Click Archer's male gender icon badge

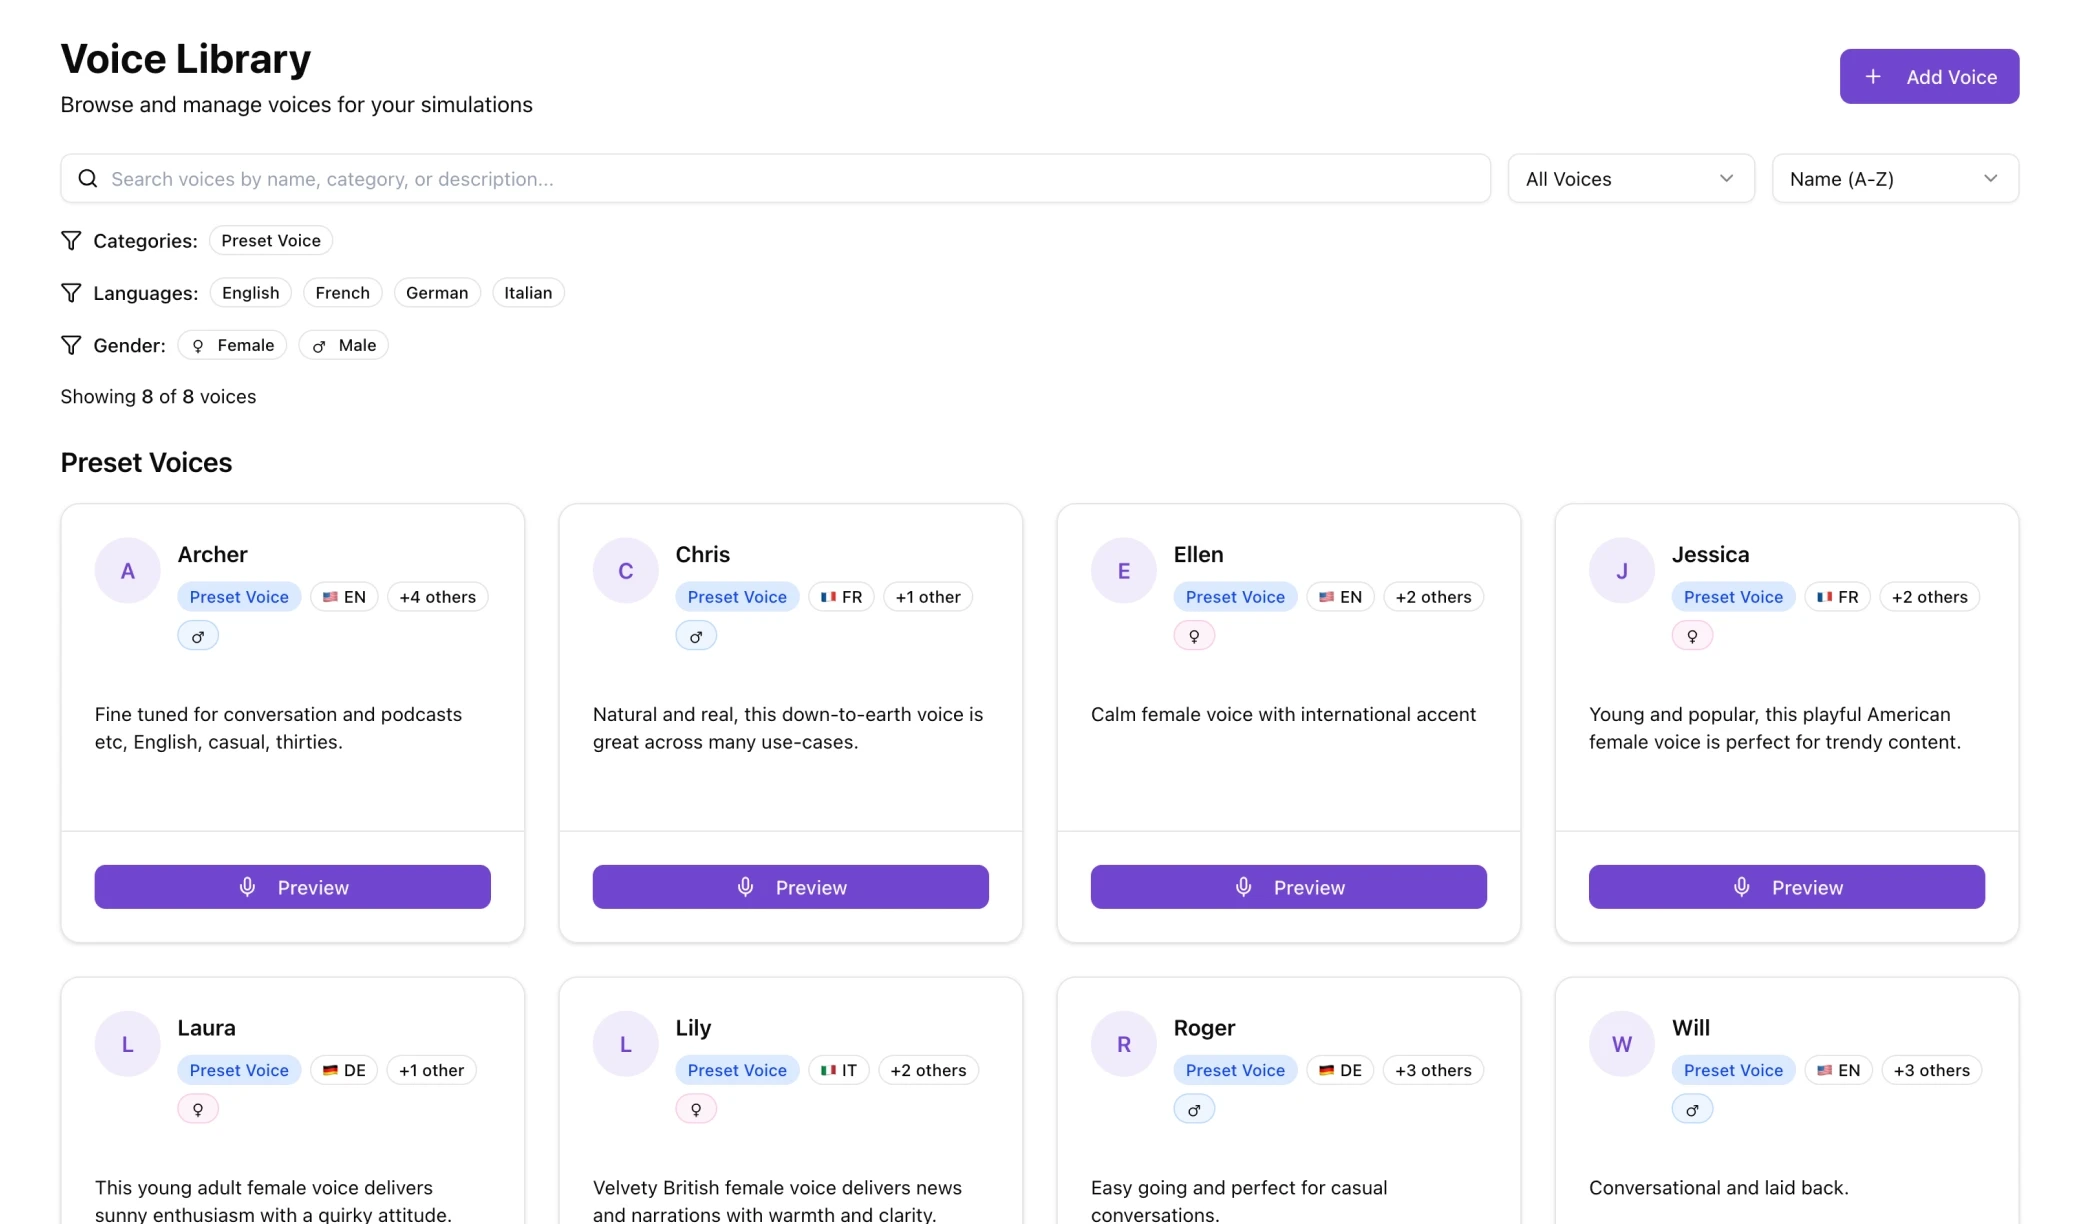click(198, 636)
